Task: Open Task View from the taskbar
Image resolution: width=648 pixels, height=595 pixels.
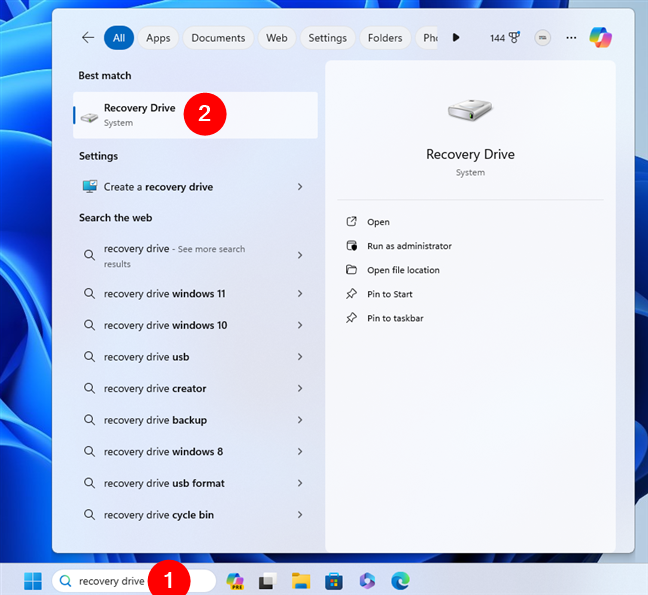Action: click(268, 581)
